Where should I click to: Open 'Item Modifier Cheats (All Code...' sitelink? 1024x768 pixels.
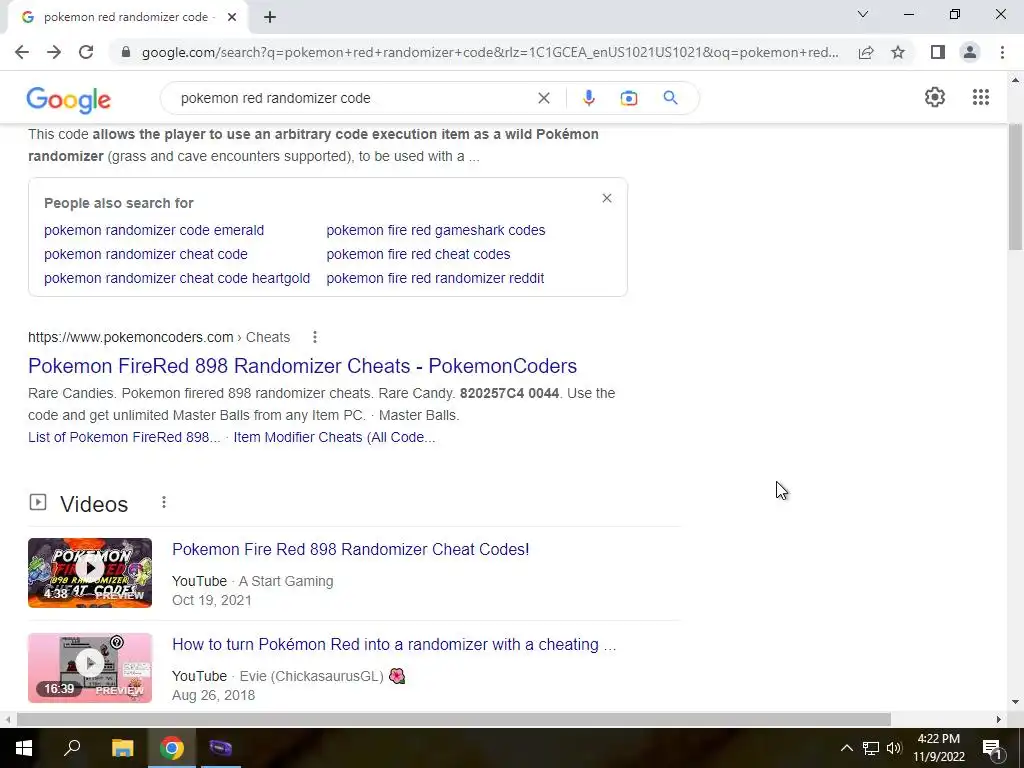coord(334,437)
